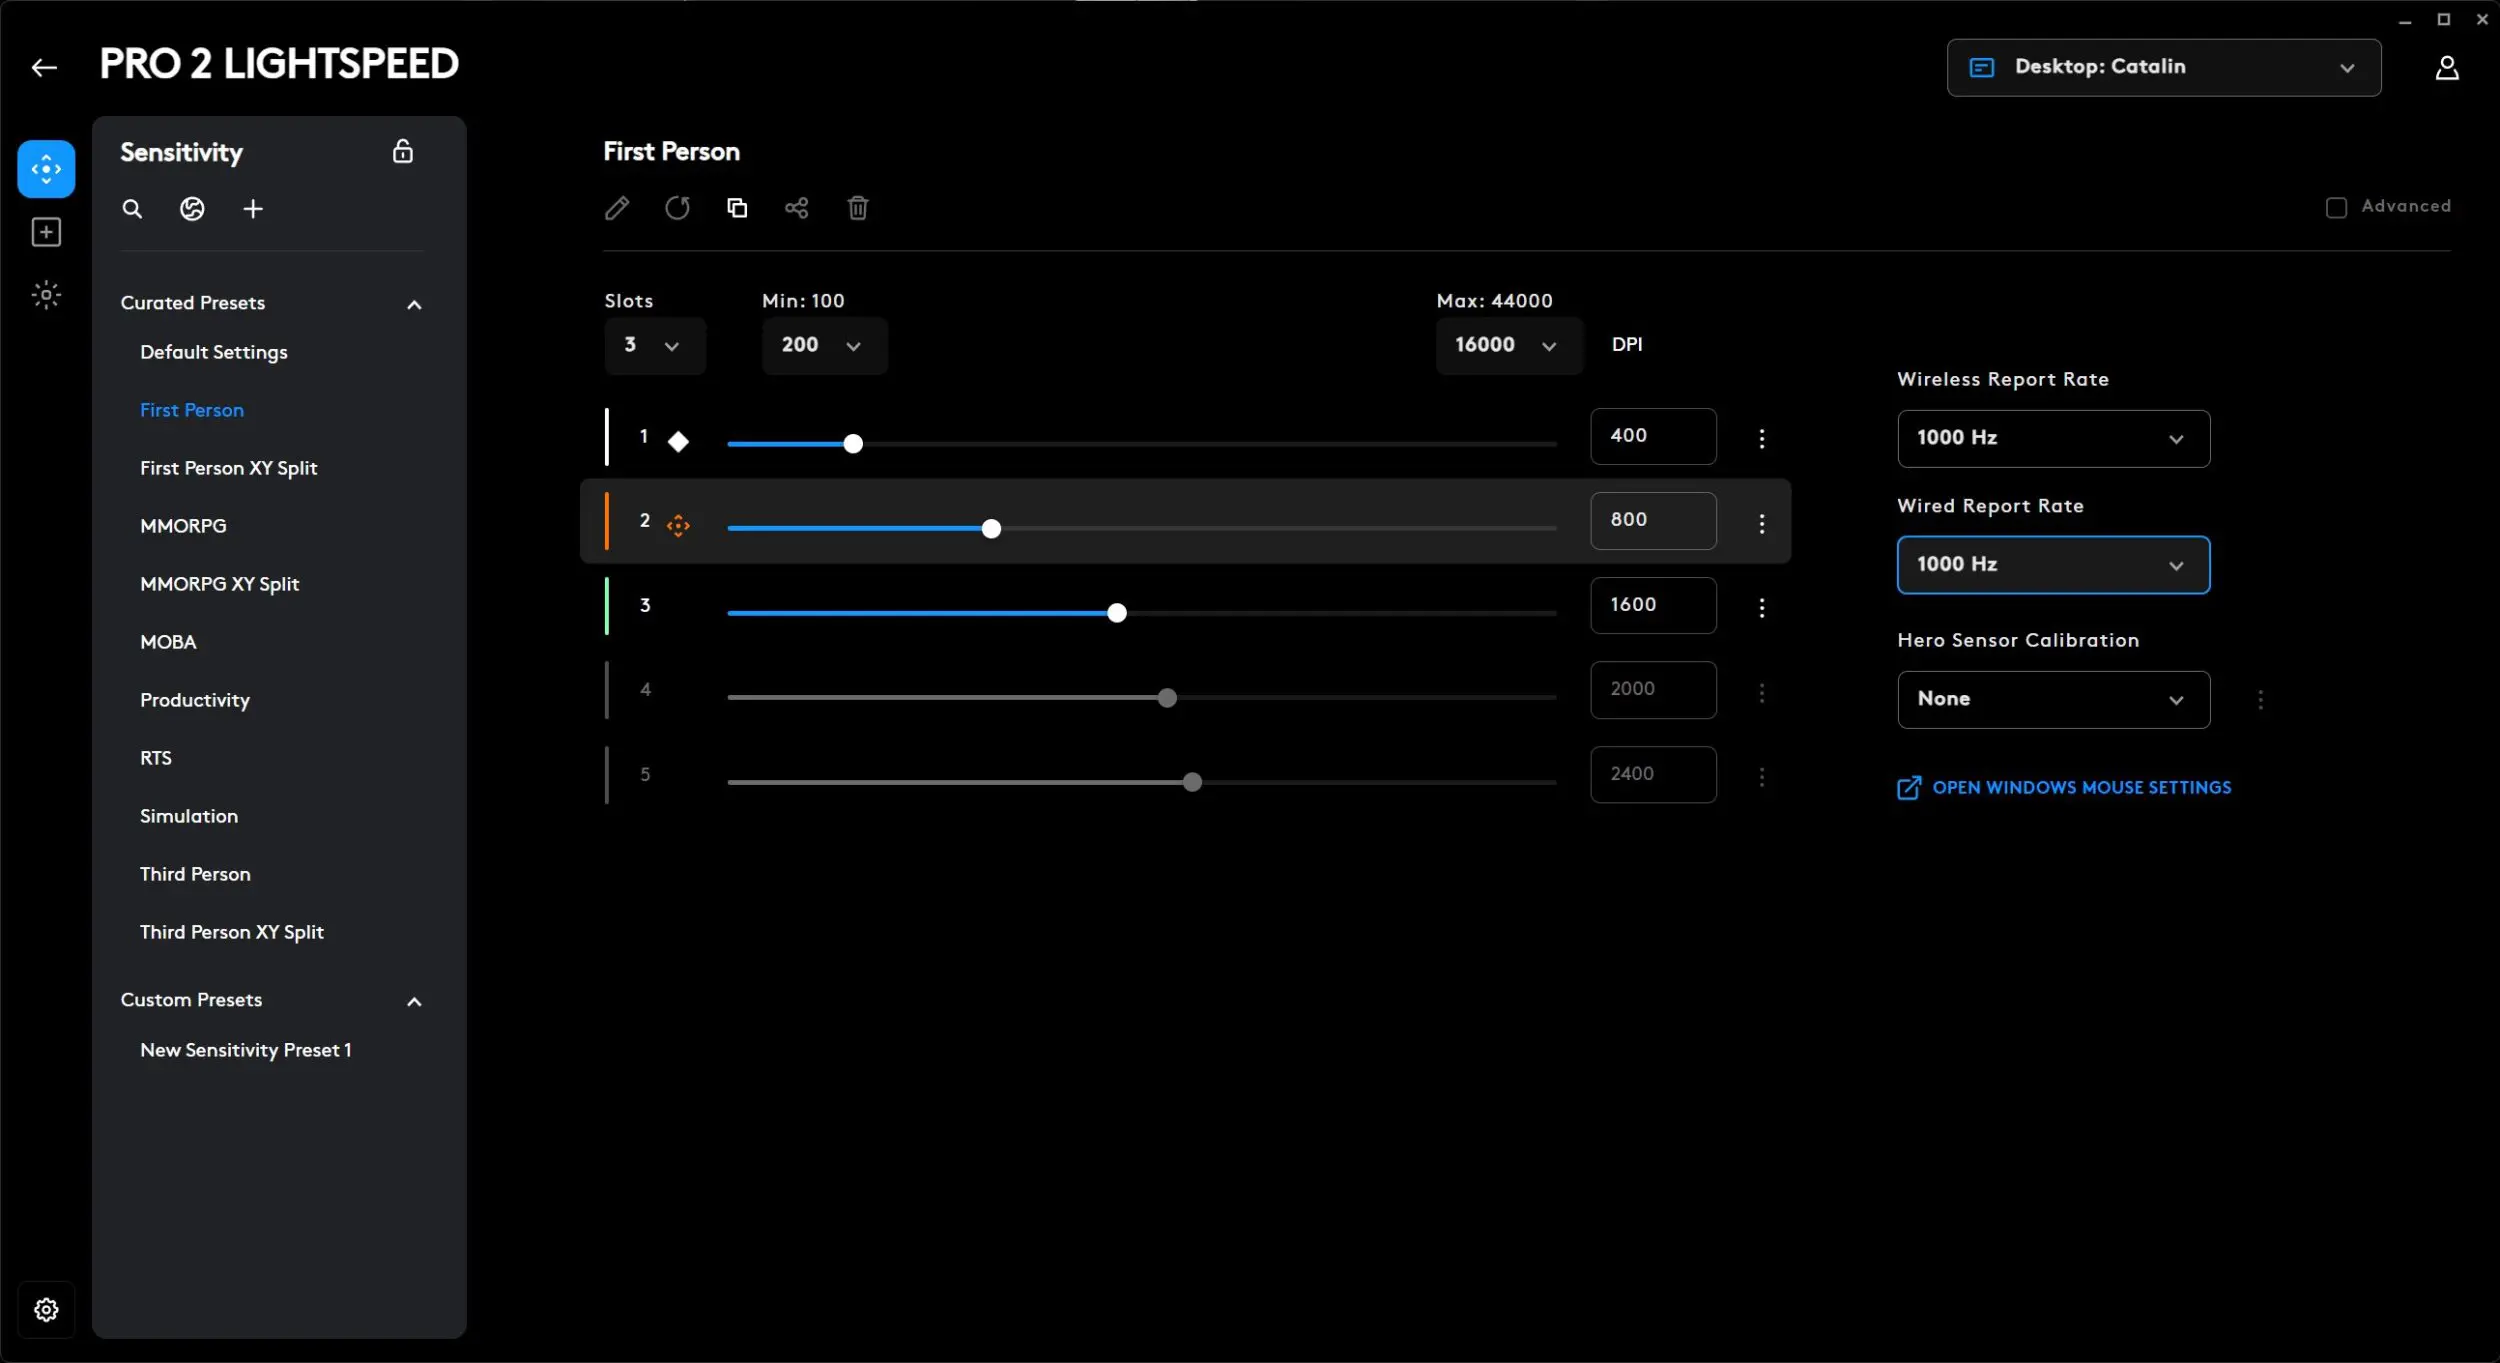
Task: Open the Min DPI 200 dropdown
Action: (825, 346)
